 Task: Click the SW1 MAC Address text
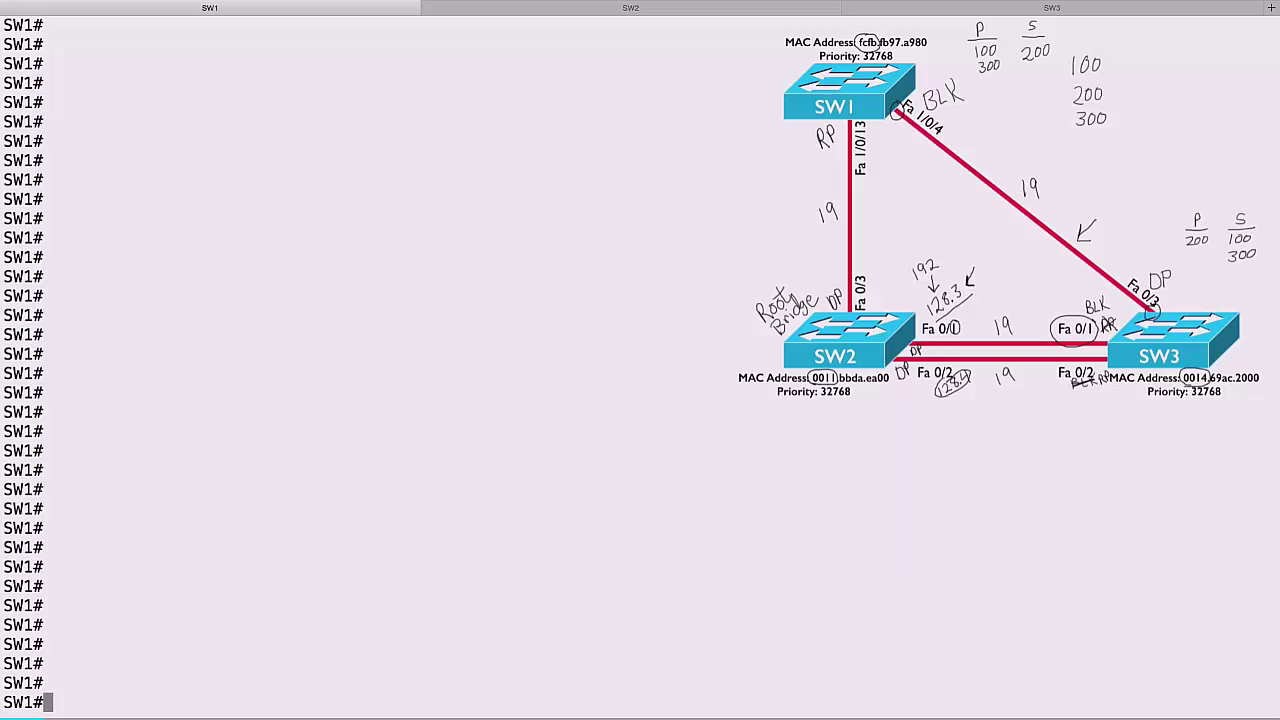(855, 42)
